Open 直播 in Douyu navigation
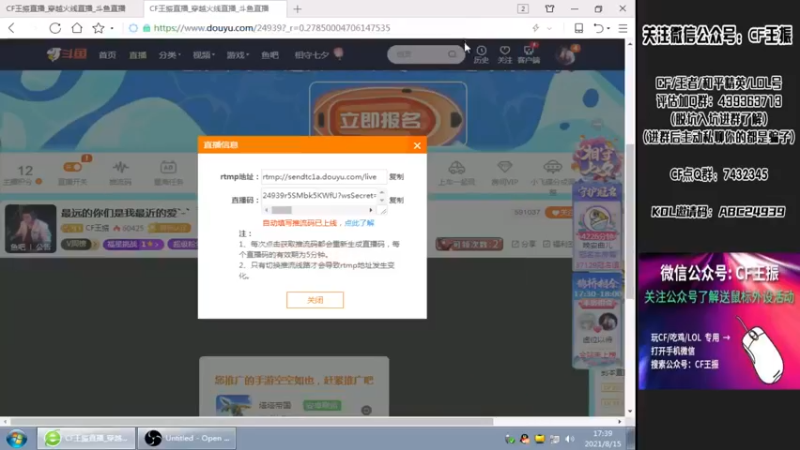 (x=138, y=55)
